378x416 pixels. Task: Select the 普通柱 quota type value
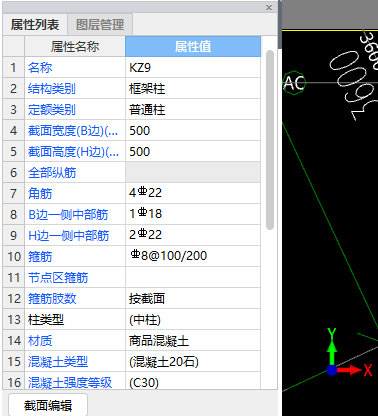point(193,110)
